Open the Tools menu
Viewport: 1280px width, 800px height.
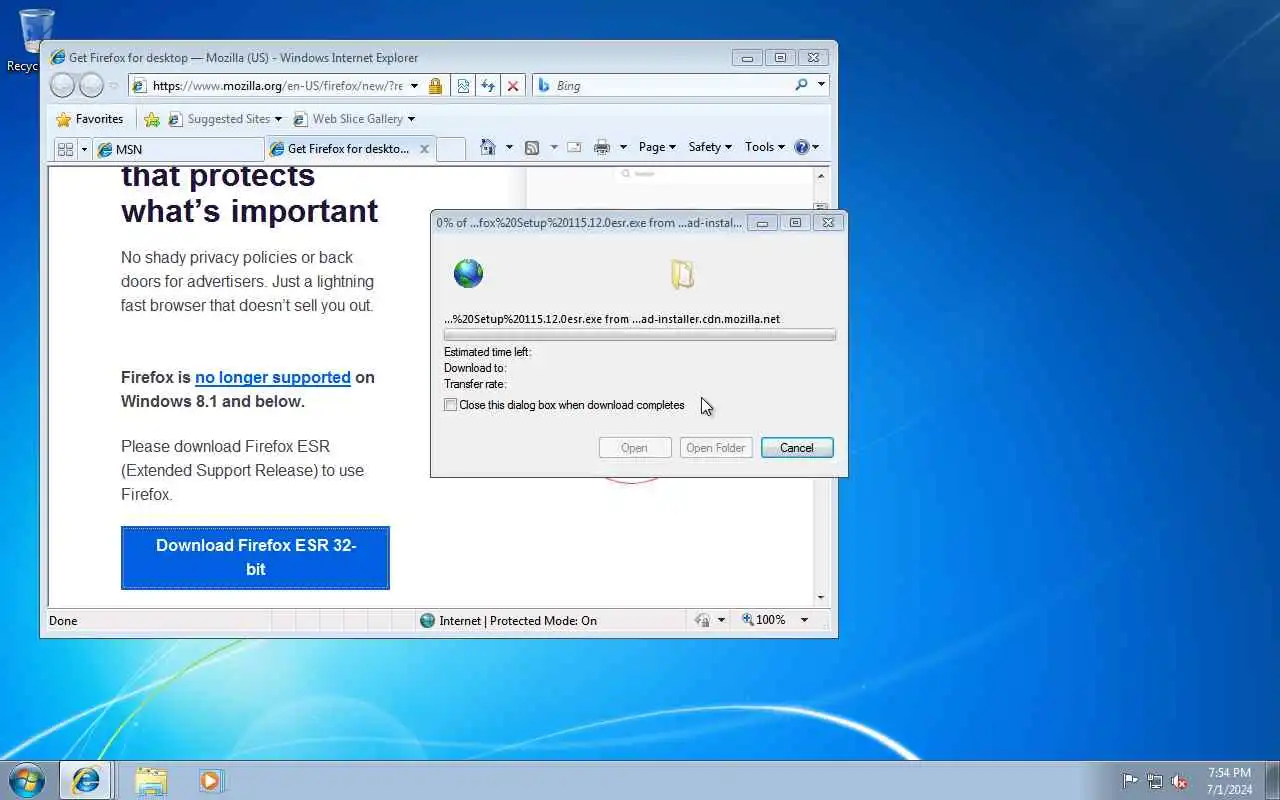coord(765,147)
